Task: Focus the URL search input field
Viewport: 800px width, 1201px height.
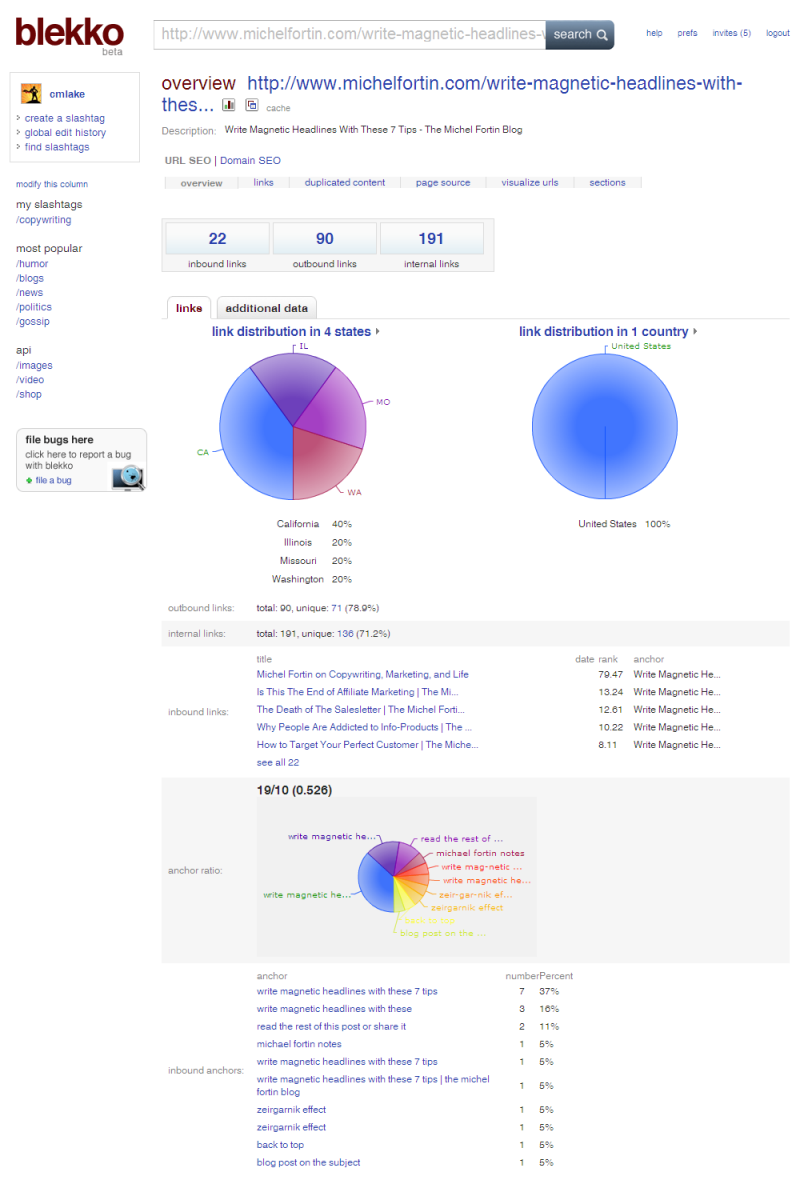Action: point(350,35)
